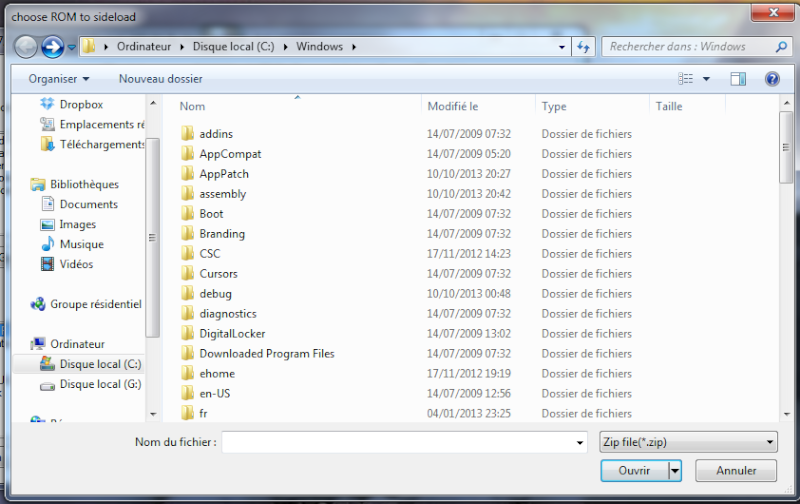800x504 pixels.
Task: Select Ordinateur in the address breadcrumb
Action: pyautogui.click(x=144, y=46)
